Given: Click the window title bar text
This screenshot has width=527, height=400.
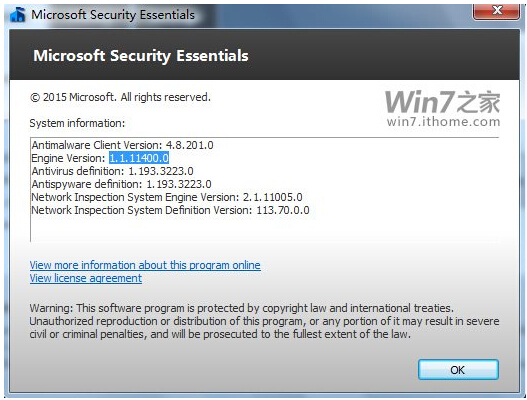Looking at the screenshot, I should tap(113, 15).
